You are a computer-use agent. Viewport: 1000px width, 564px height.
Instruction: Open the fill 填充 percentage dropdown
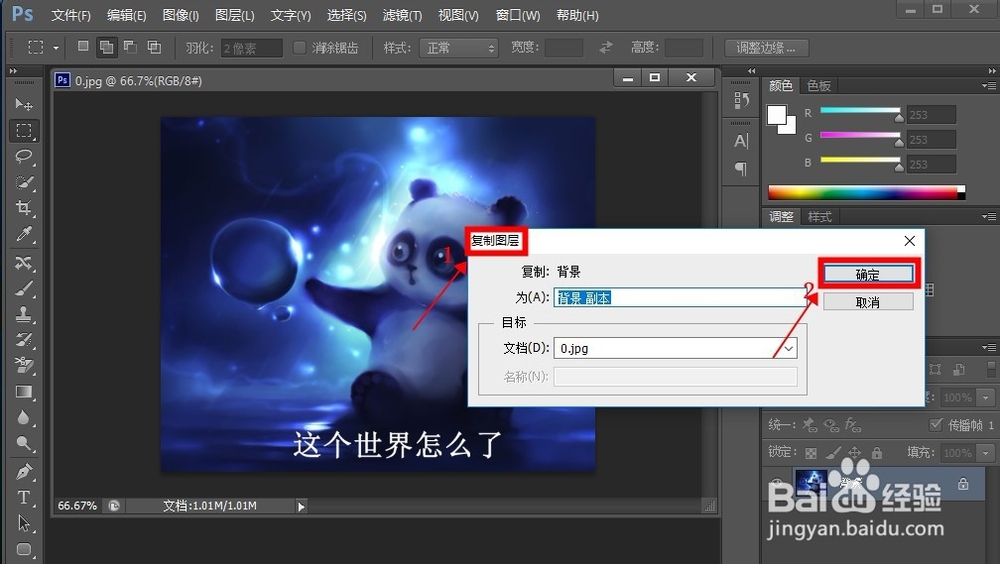pyautogui.click(x=986, y=453)
